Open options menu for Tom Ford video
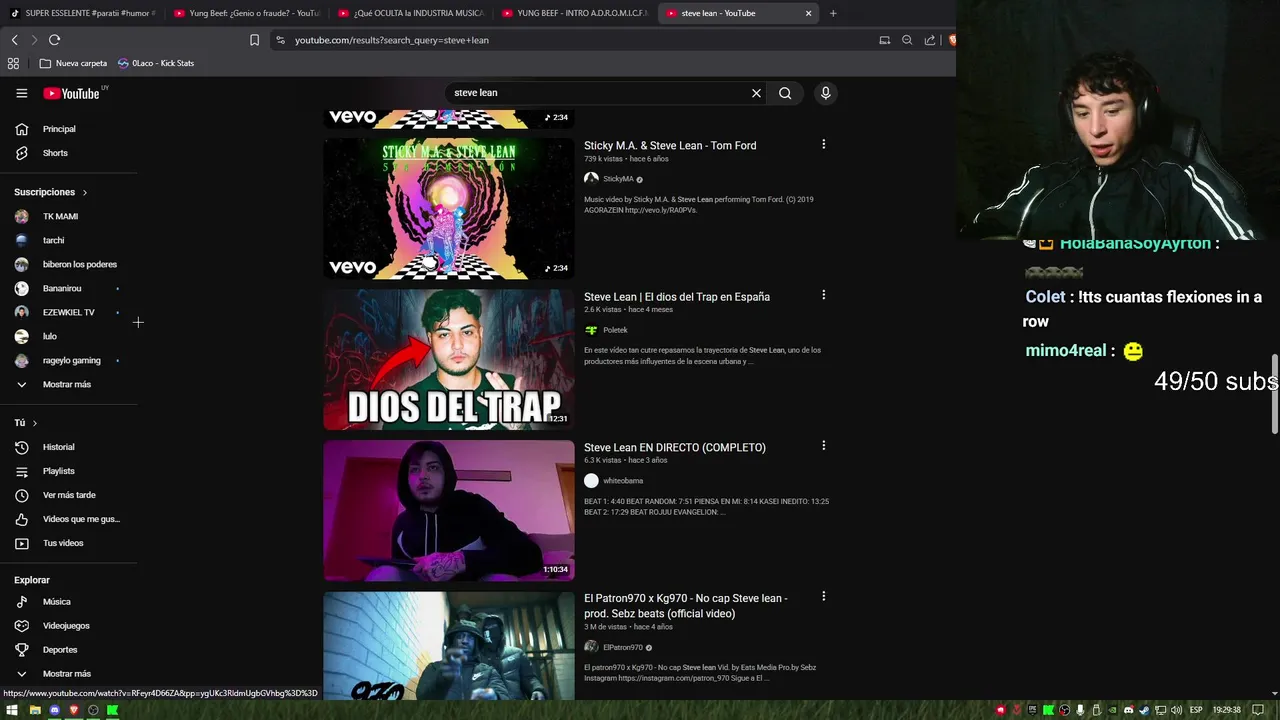 pos(823,144)
